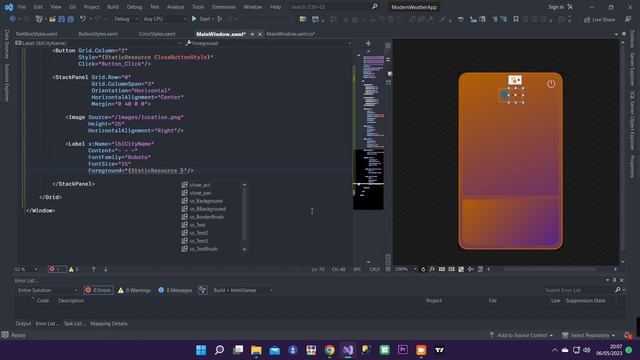The height and width of the screenshot is (360, 640).
Task: Click the down arrow navigate next issue
Action: pos(106,269)
